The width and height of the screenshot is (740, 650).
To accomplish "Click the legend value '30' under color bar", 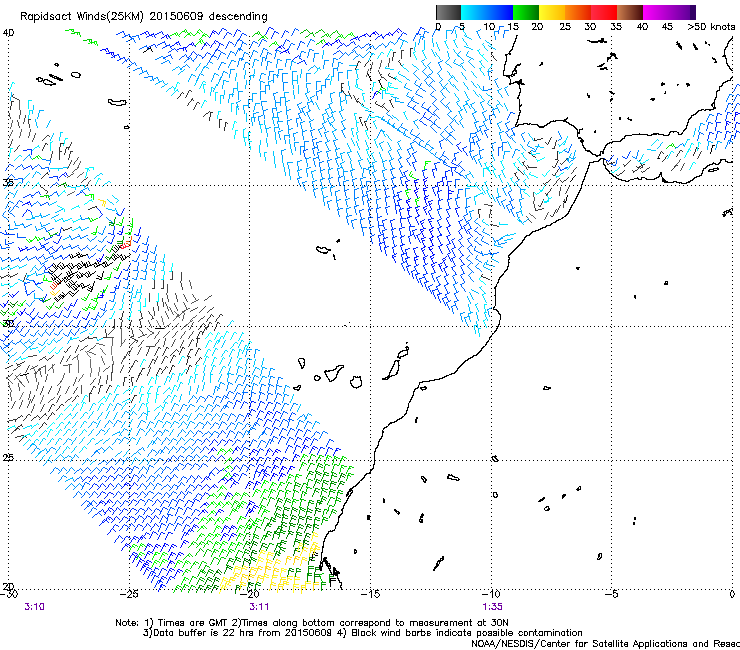I will click(590, 27).
